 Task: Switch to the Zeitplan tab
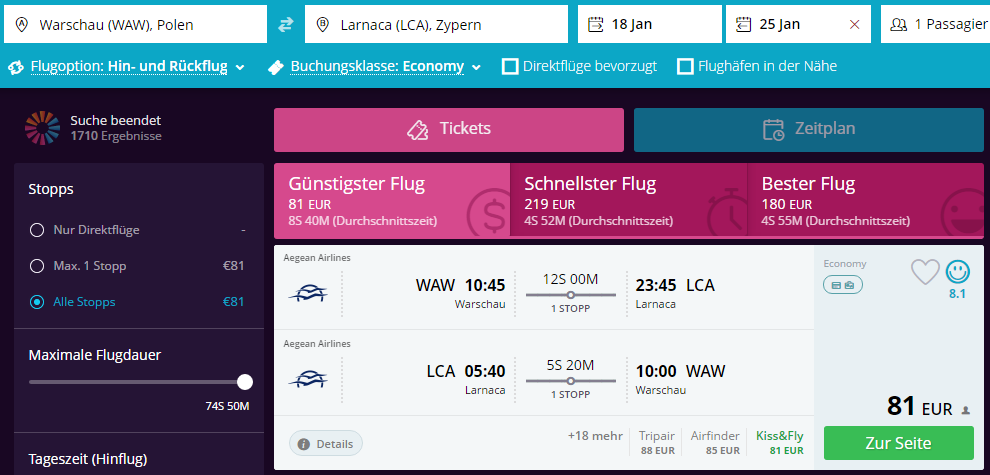pyautogui.click(x=809, y=129)
